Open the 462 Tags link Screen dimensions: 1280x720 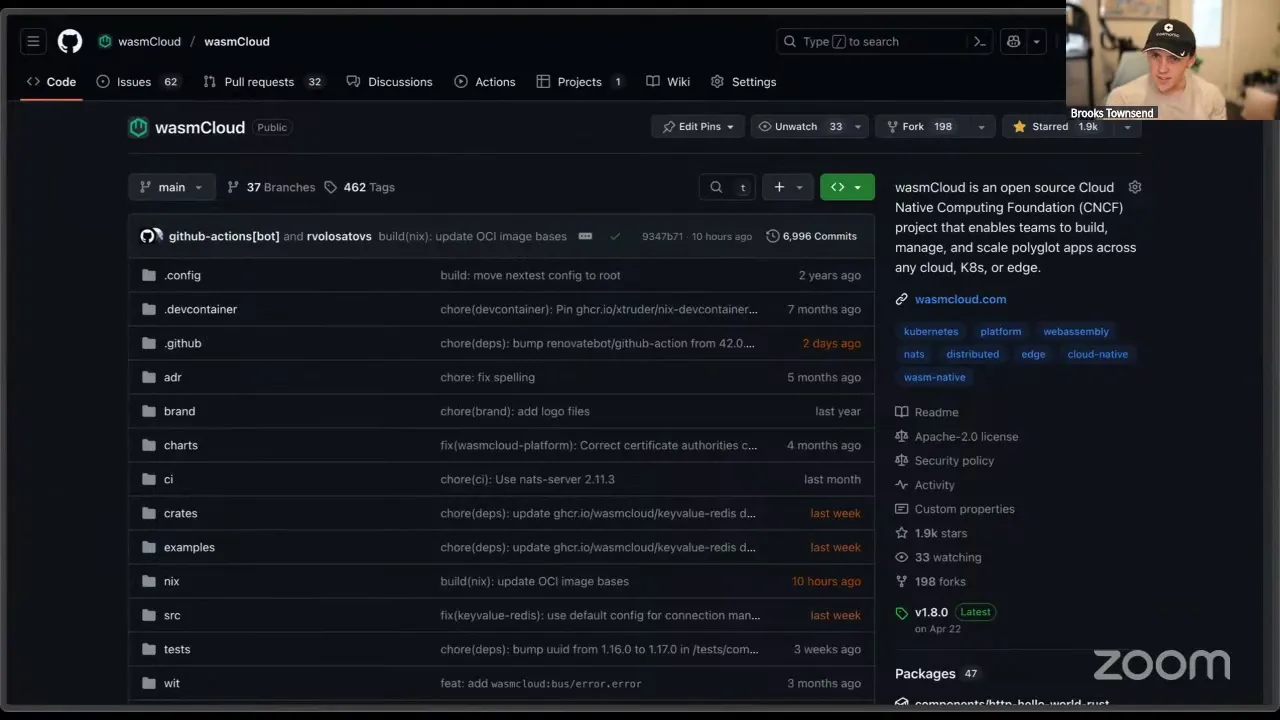click(359, 187)
